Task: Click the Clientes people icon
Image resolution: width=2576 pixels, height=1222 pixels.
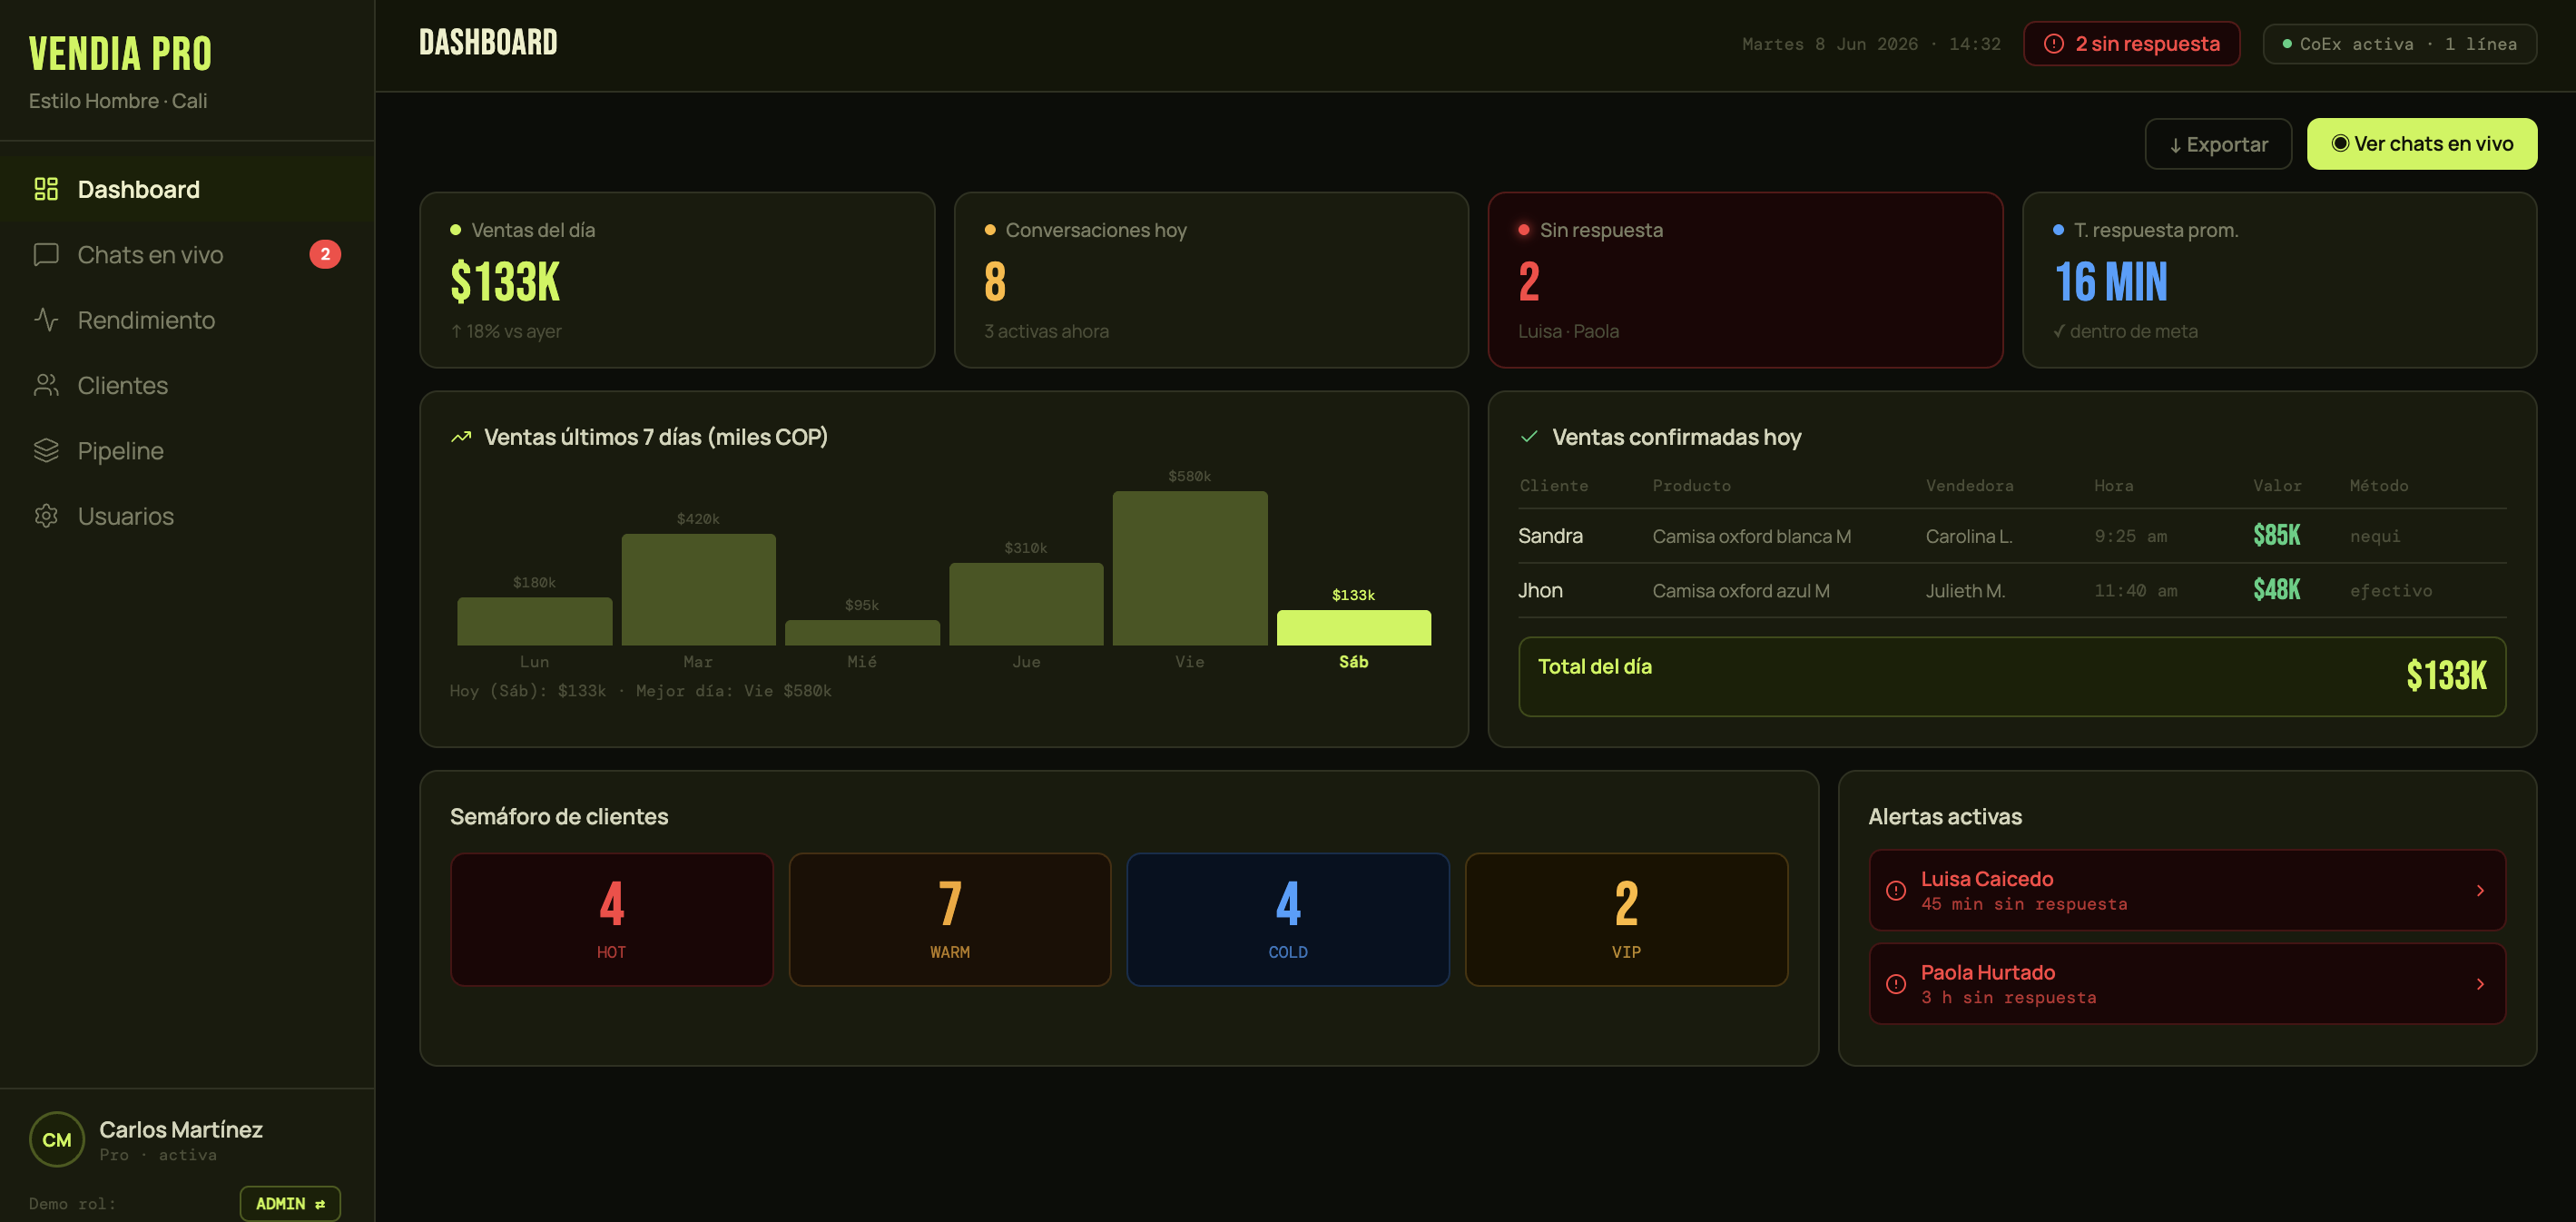Action: tap(46, 385)
